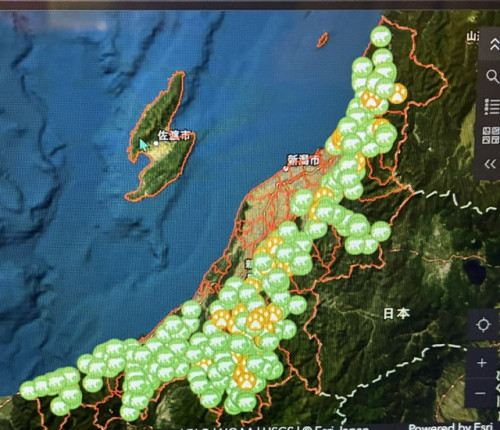This screenshot has height=430, width=500.
Task: Open the legend list panel icon
Action: pyautogui.click(x=491, y=106)
